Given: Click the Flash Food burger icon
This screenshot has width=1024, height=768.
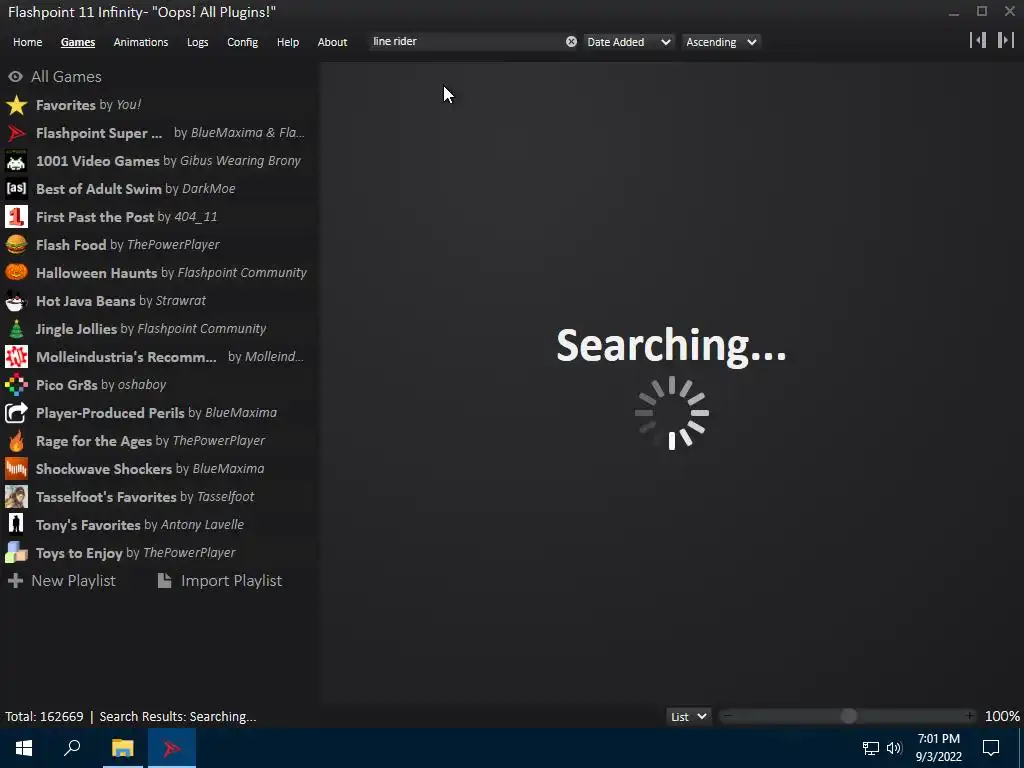Looking at the screenshot, I should point(16,245).
